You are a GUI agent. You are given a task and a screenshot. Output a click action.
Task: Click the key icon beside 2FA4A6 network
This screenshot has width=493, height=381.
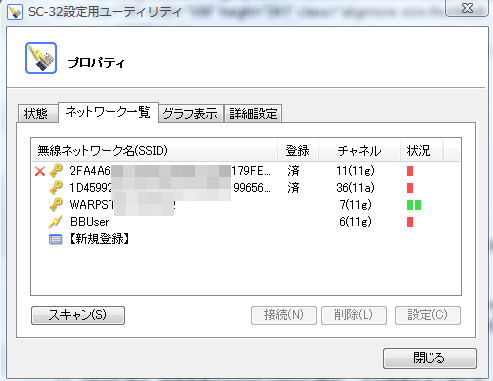(x=56, y=170)
